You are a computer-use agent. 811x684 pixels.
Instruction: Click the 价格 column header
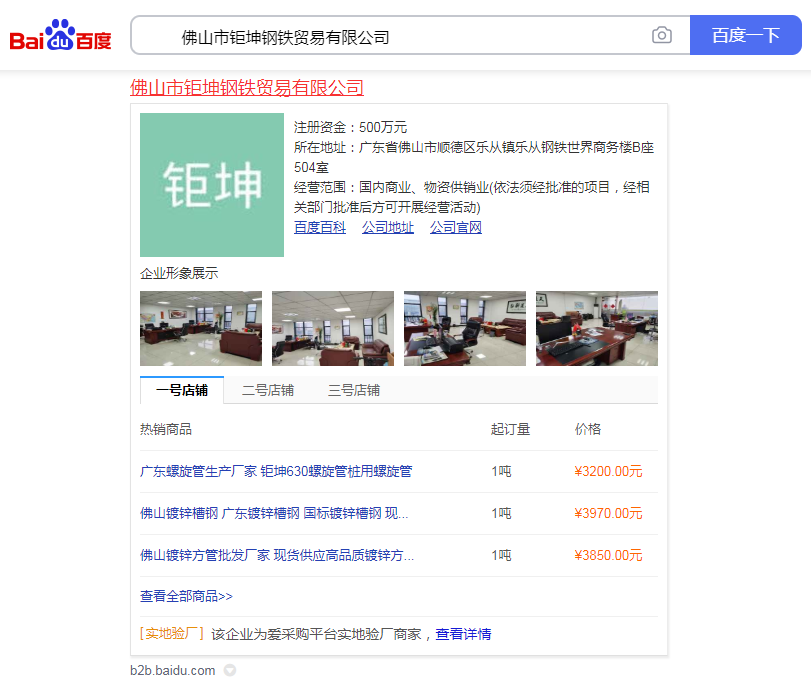(x=588, y=429)
